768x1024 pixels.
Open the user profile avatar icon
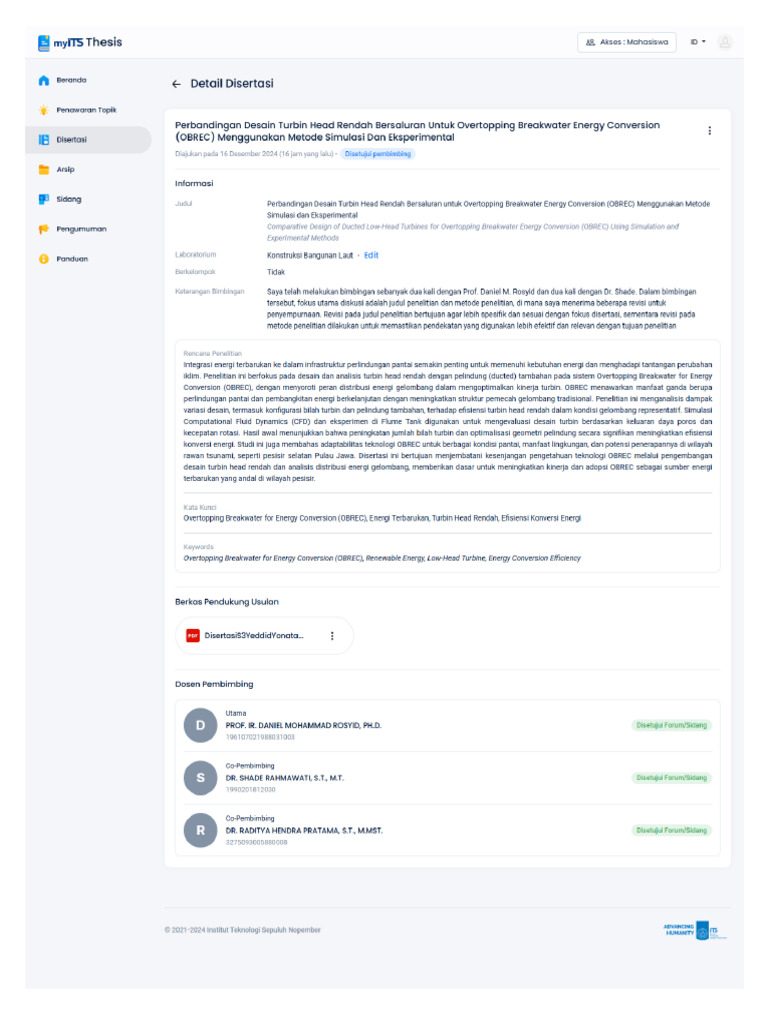point(725,42)
